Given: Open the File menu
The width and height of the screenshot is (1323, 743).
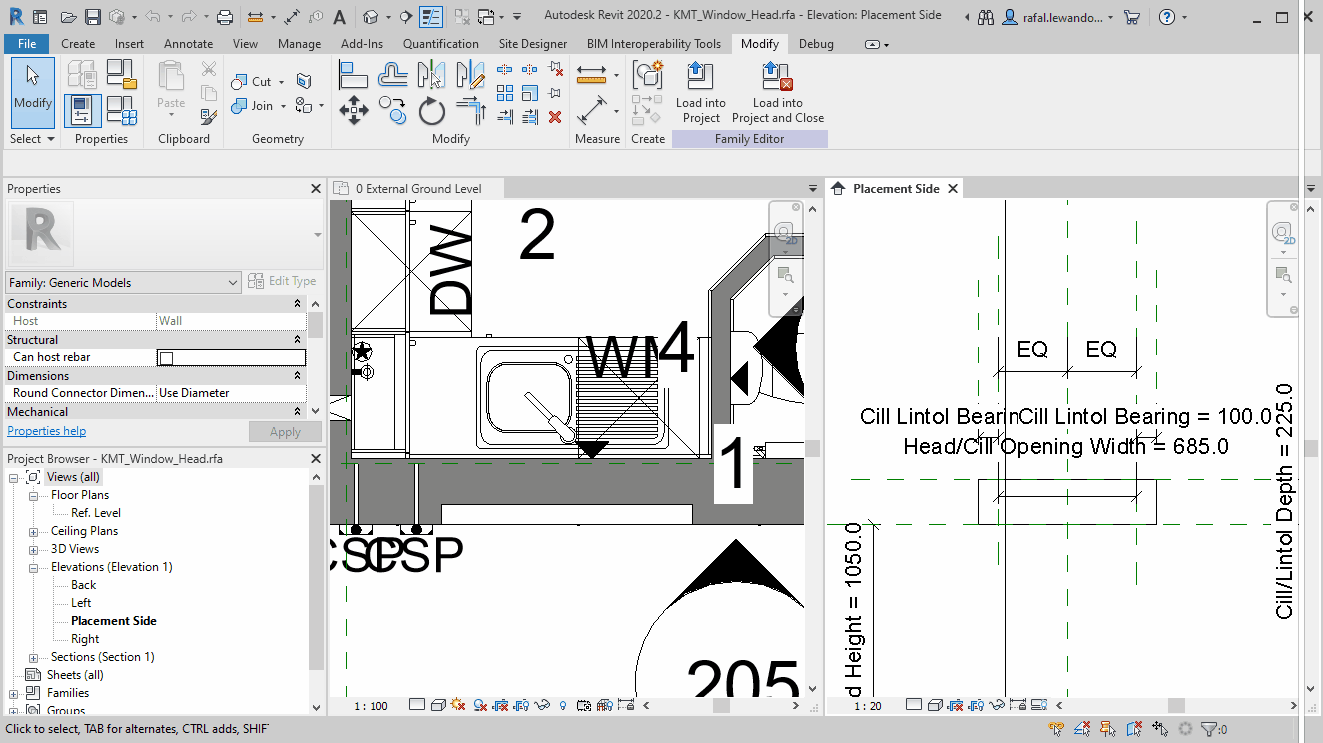Looking at the screenshot, I should click(26, 43).
